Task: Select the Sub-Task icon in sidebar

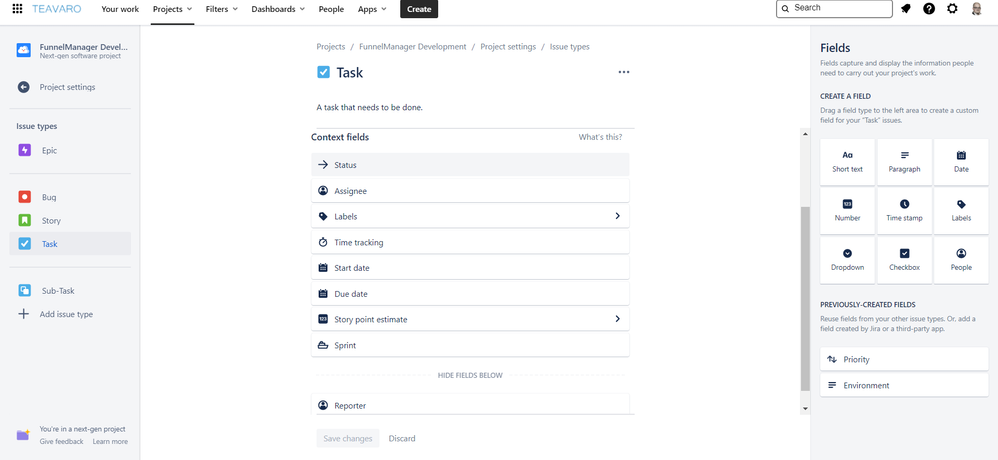Action: [x=24, y=291]
